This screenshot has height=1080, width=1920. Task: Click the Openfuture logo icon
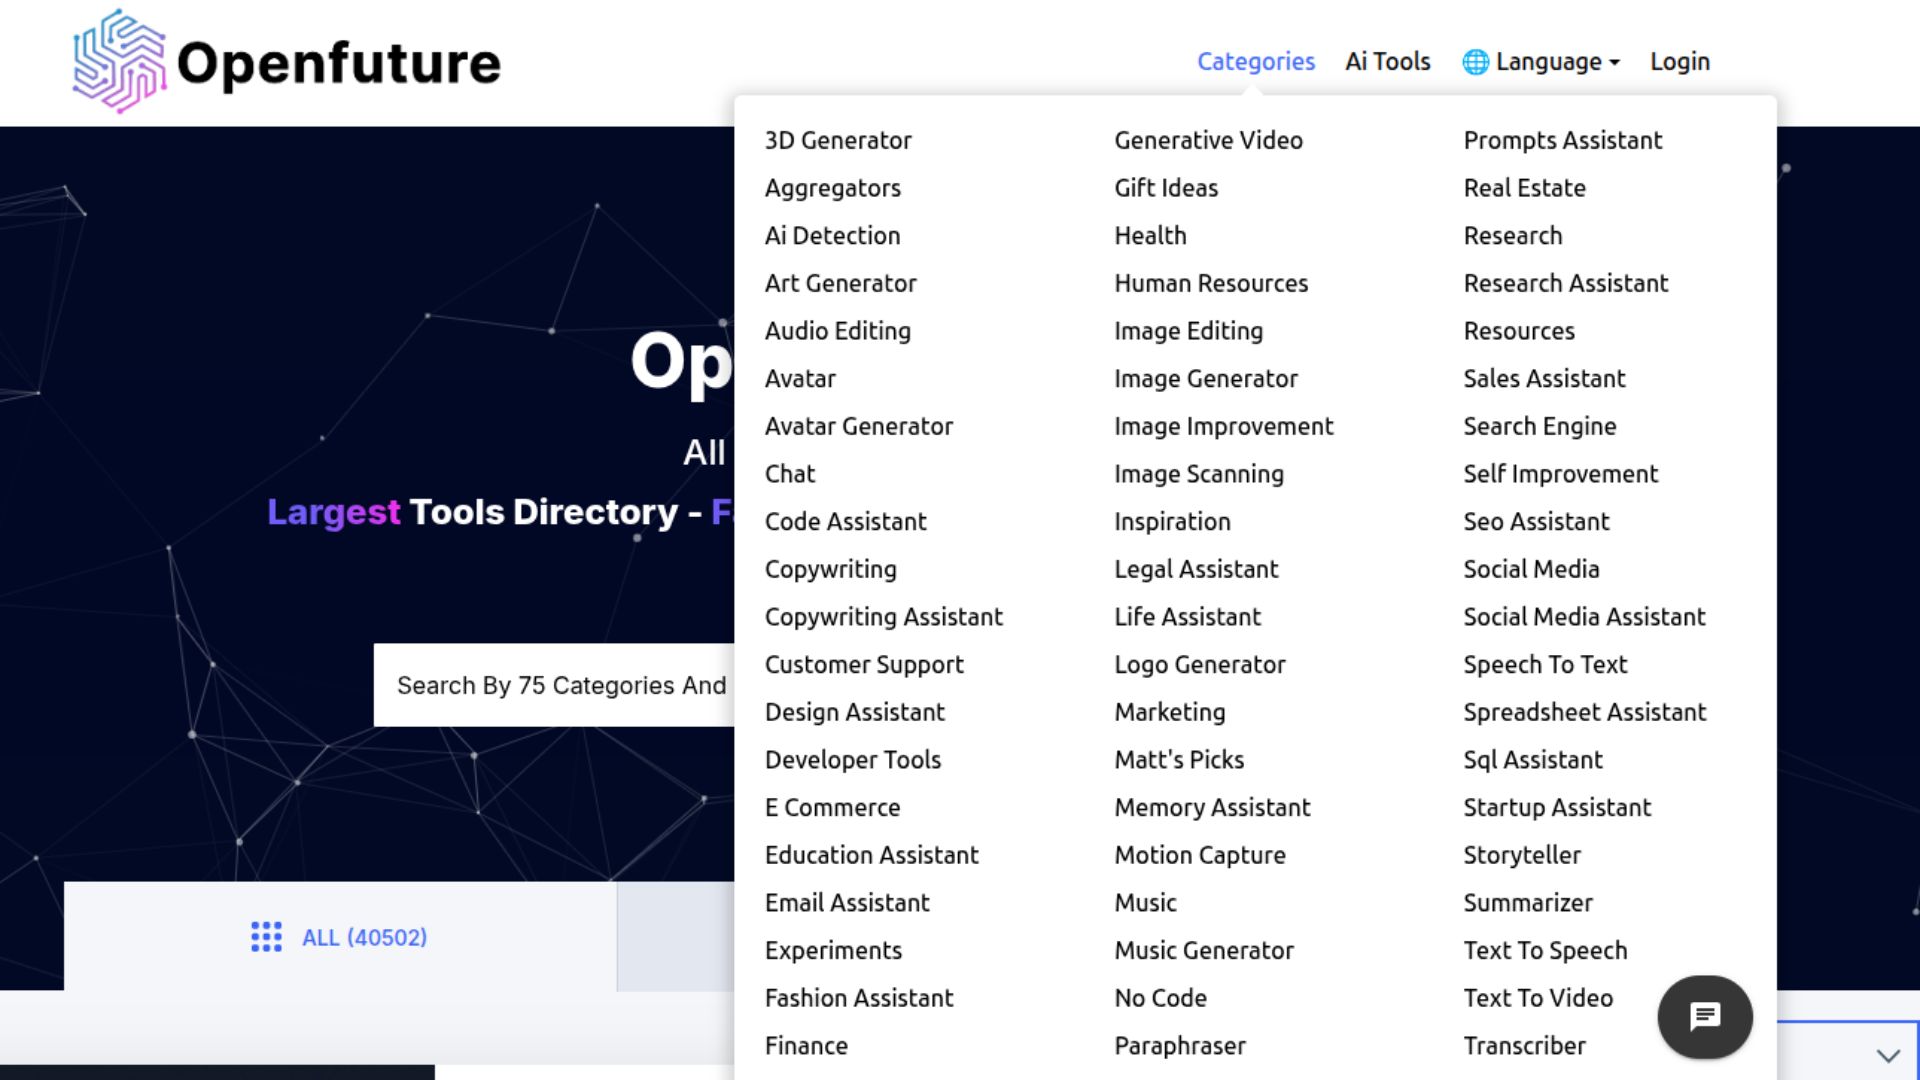pyautogui.click(x=120, y=61)
